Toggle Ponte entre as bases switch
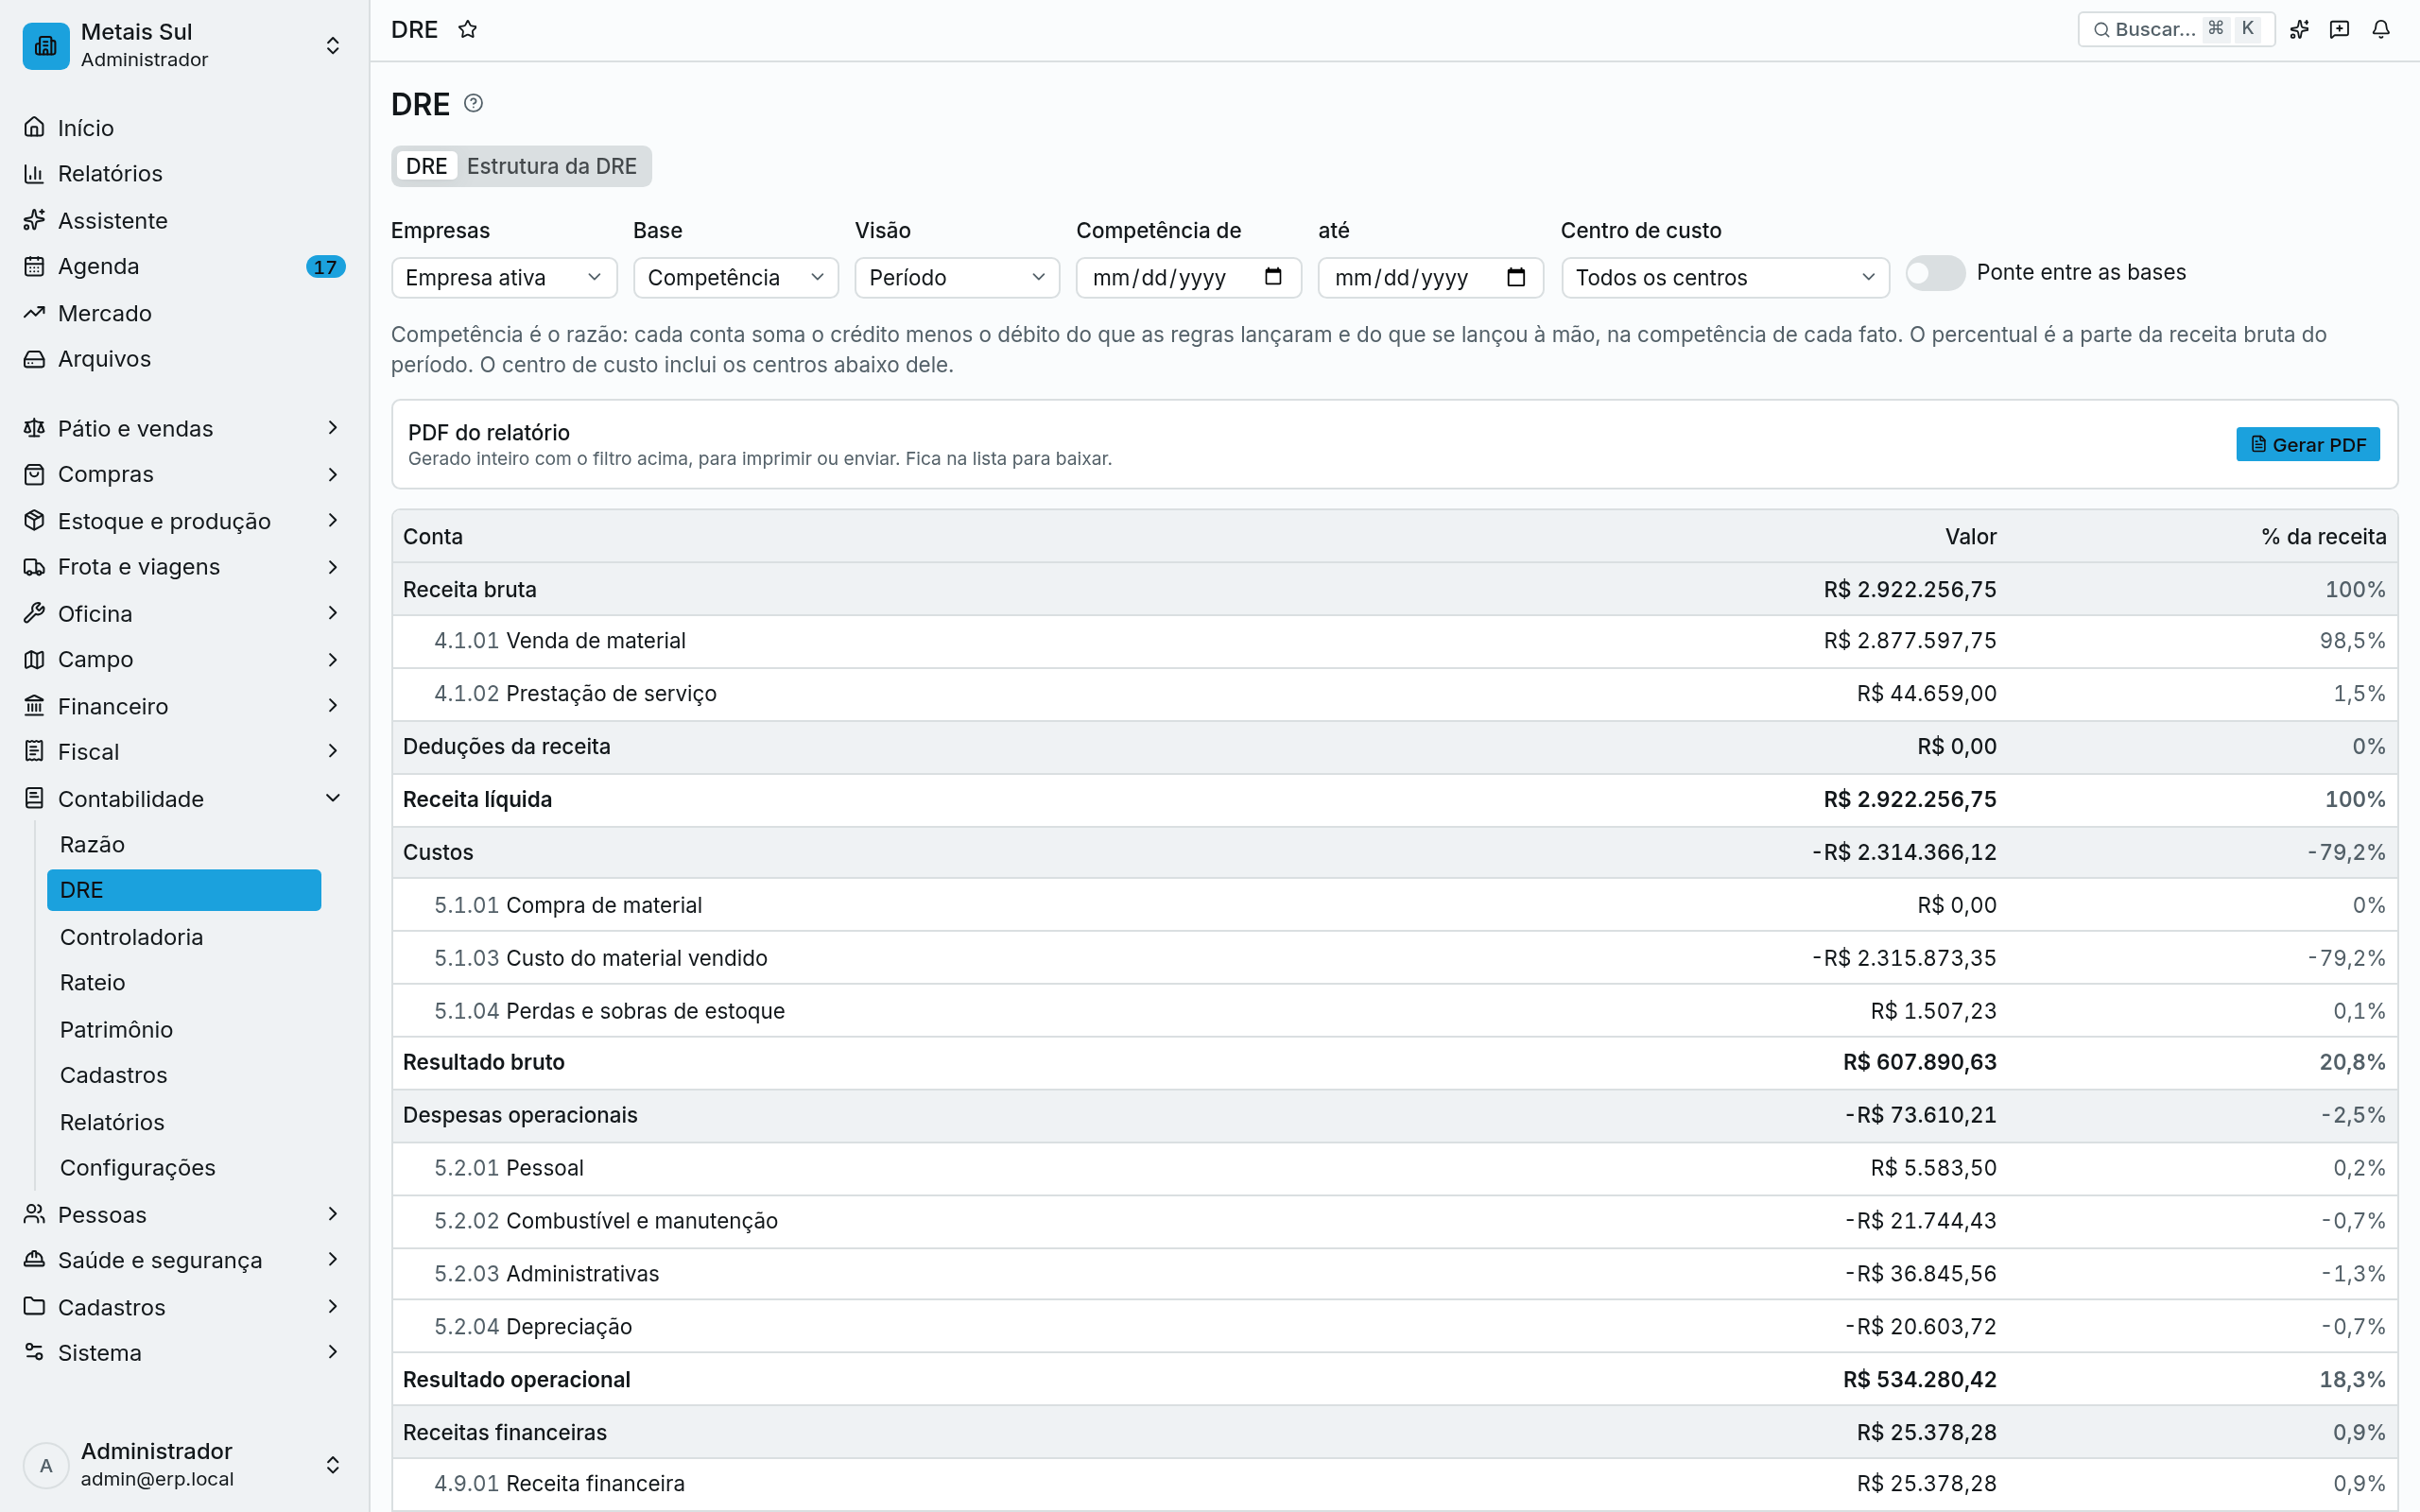2420x1512 pixels. point(1935,272)
